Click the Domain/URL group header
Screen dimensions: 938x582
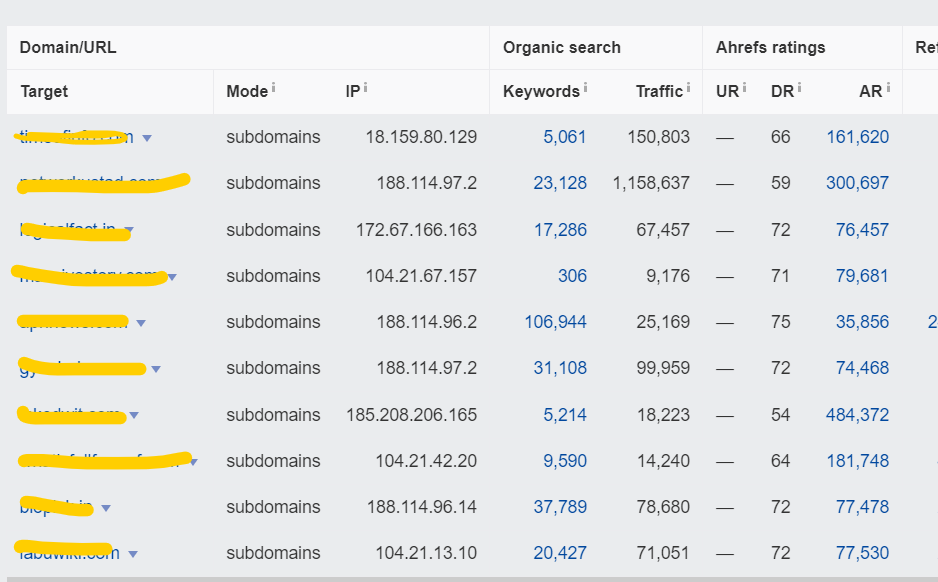pos(68,47)
